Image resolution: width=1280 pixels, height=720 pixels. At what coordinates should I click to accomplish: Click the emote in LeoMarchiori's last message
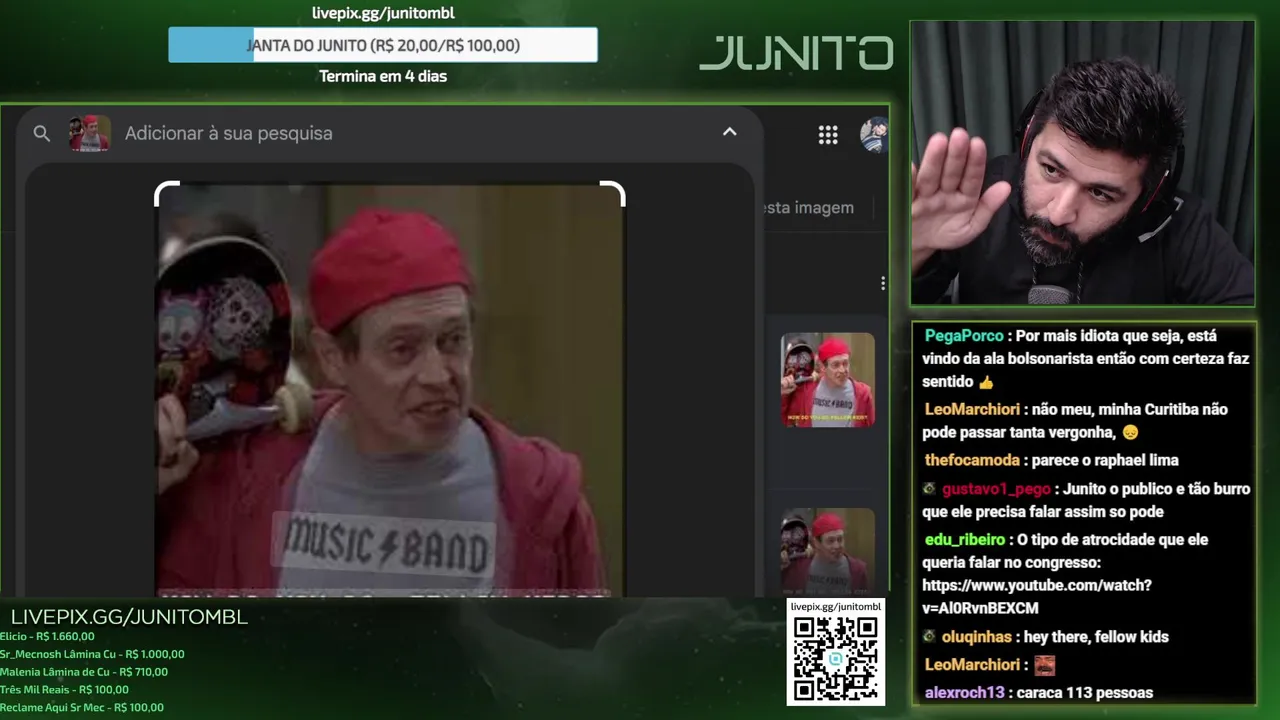1044,665
